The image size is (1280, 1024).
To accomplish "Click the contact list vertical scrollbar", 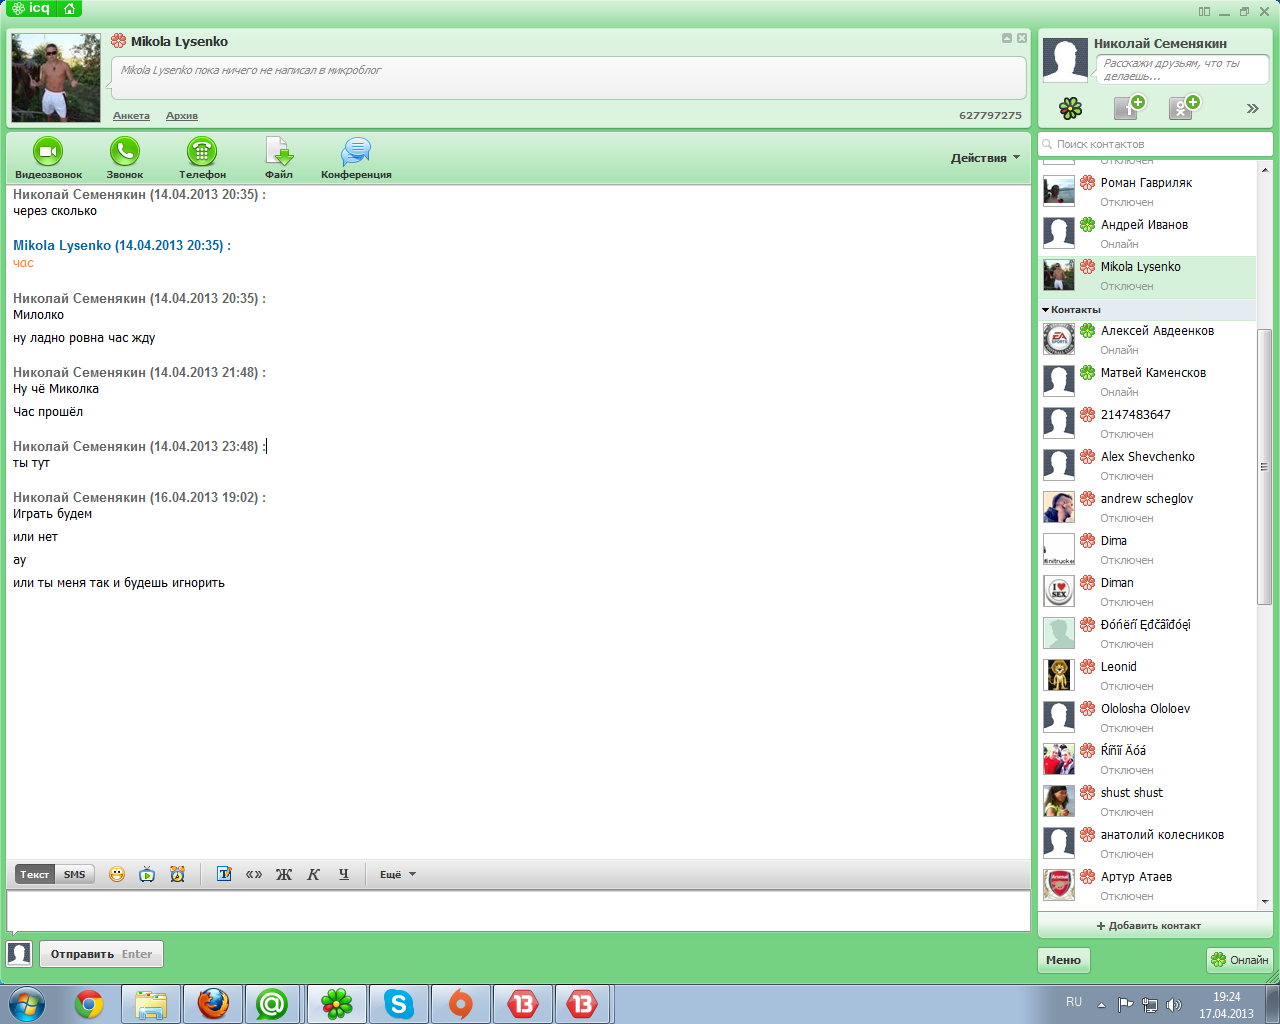I will pyautogui.click(x=1264, y=465).
